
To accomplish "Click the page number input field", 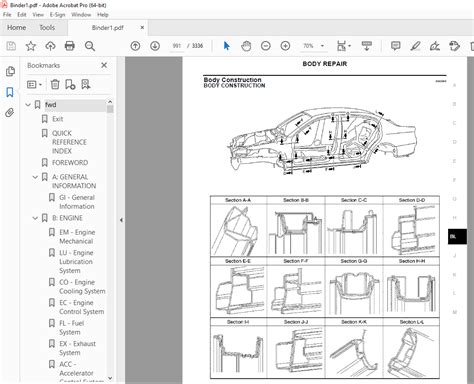I will click(177, 46).
